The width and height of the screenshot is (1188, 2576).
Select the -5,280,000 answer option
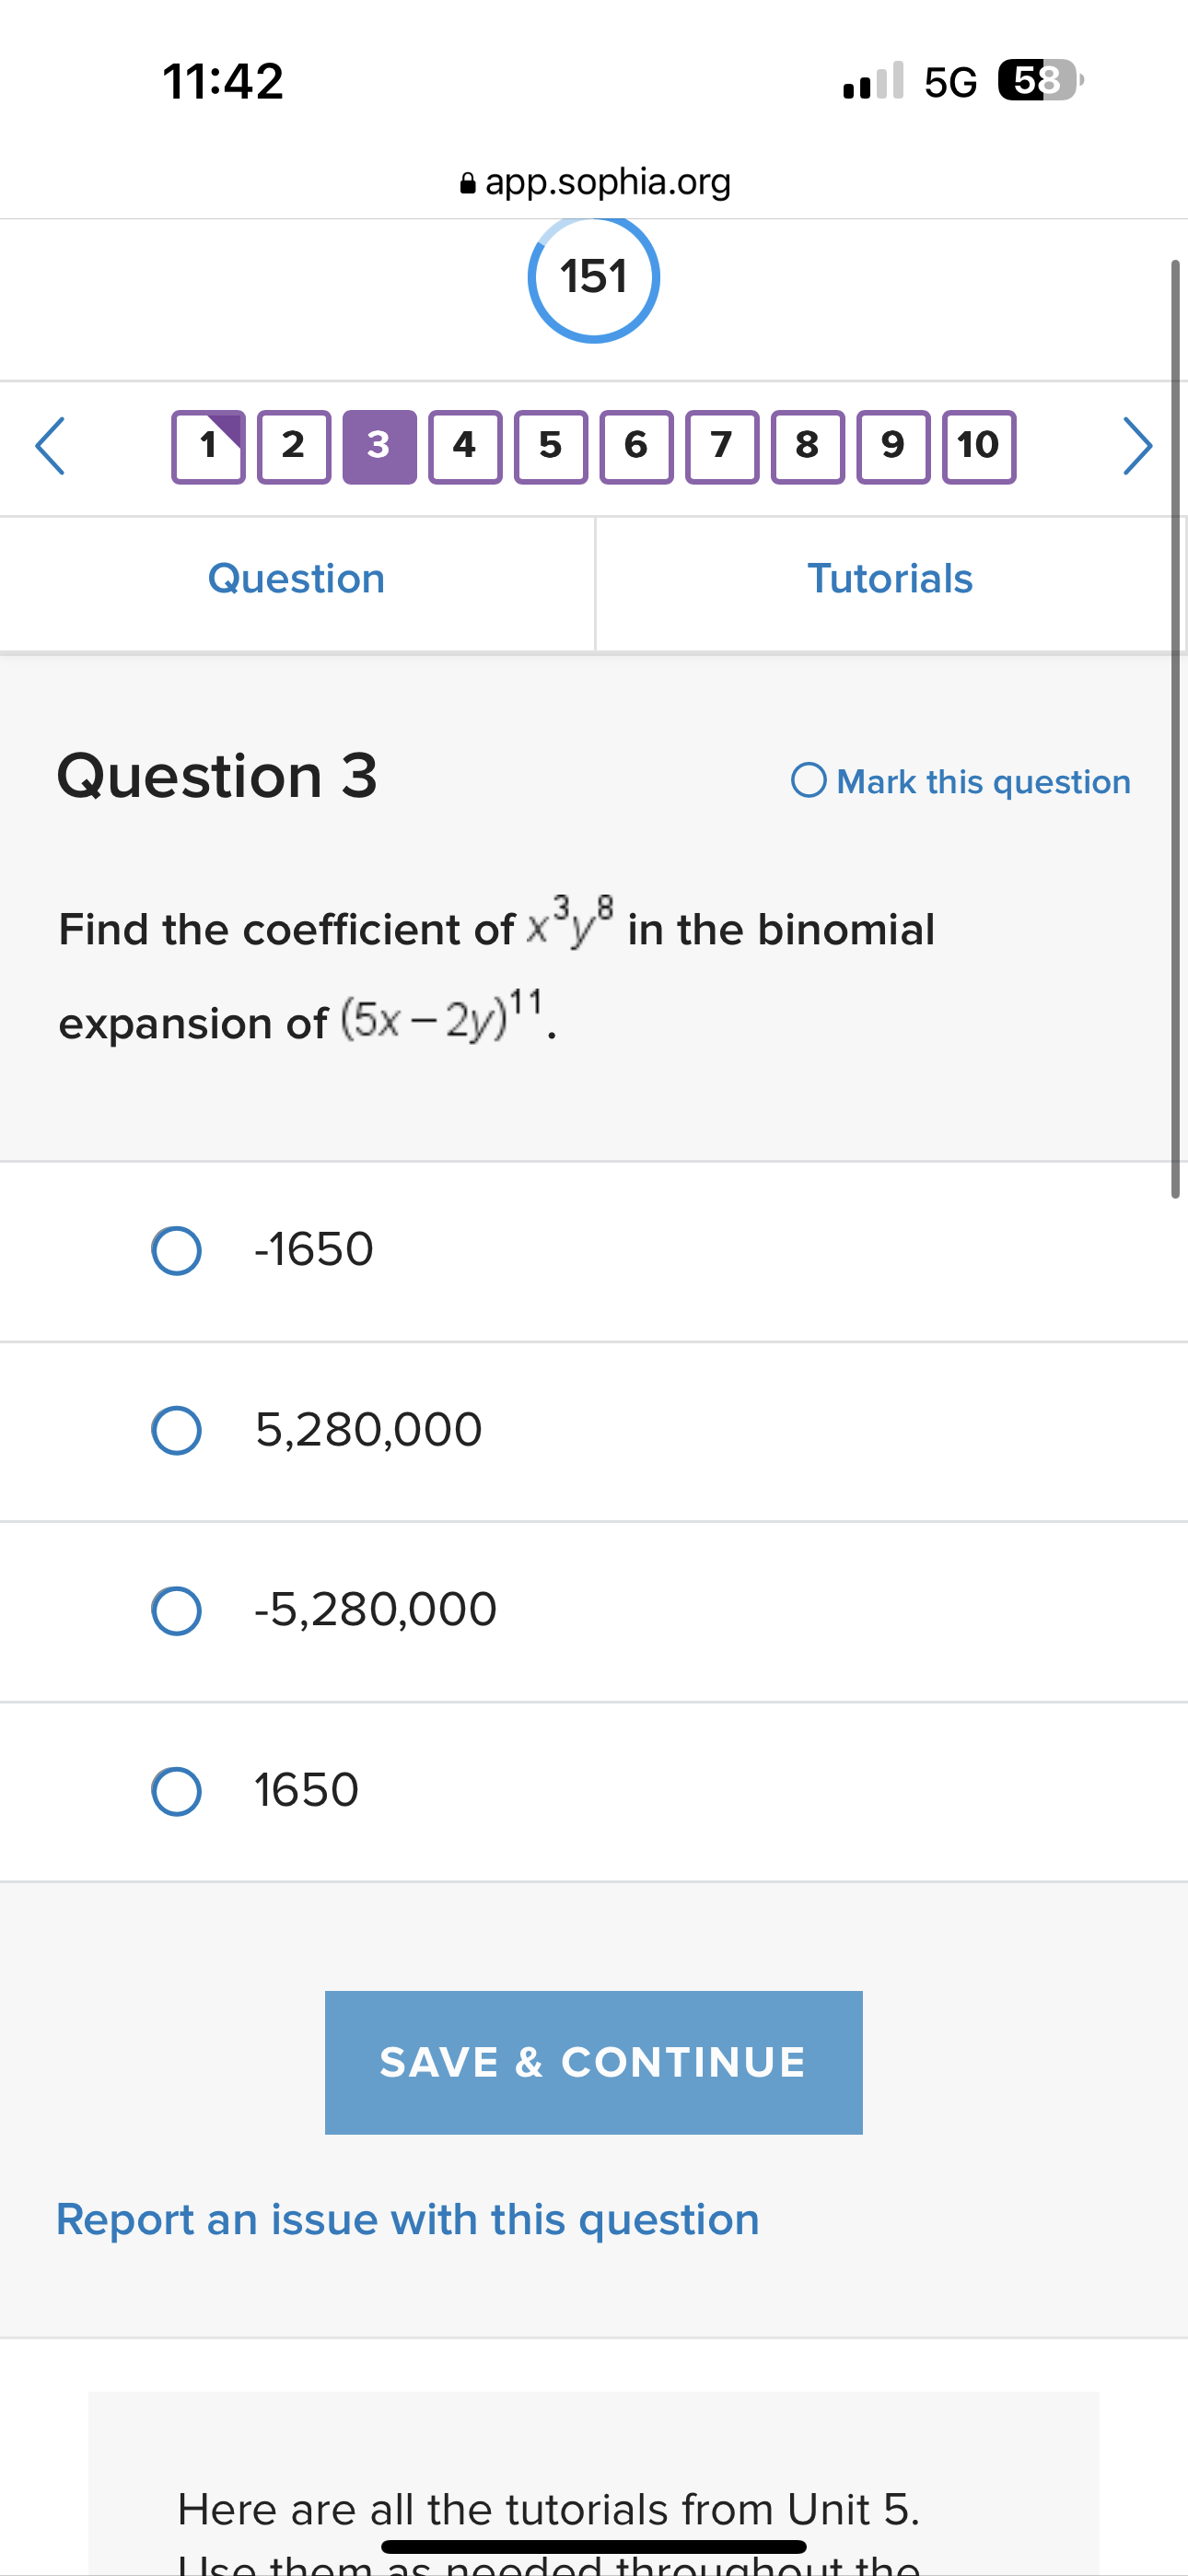pos(177,1610)
